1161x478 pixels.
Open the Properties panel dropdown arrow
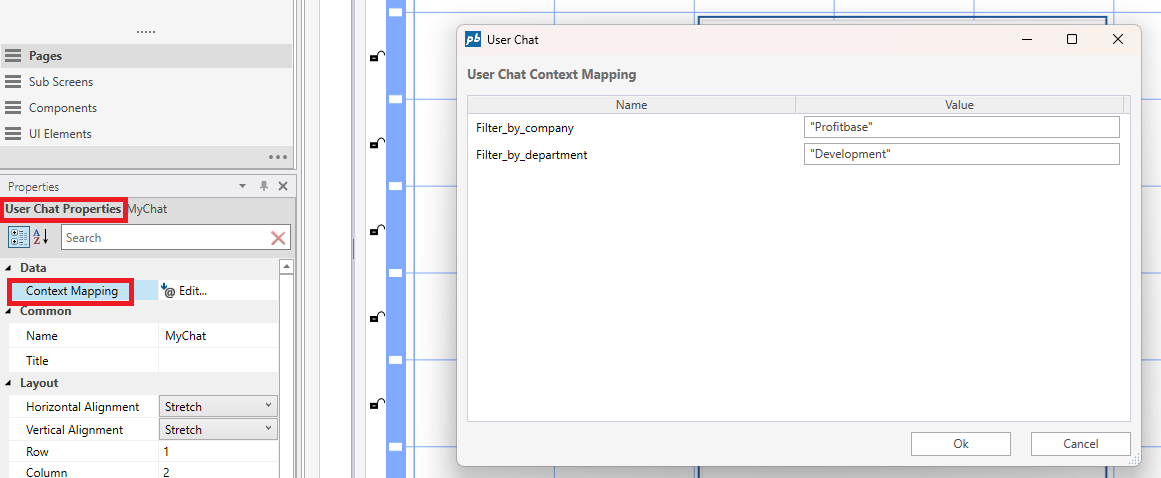point(242,186)
